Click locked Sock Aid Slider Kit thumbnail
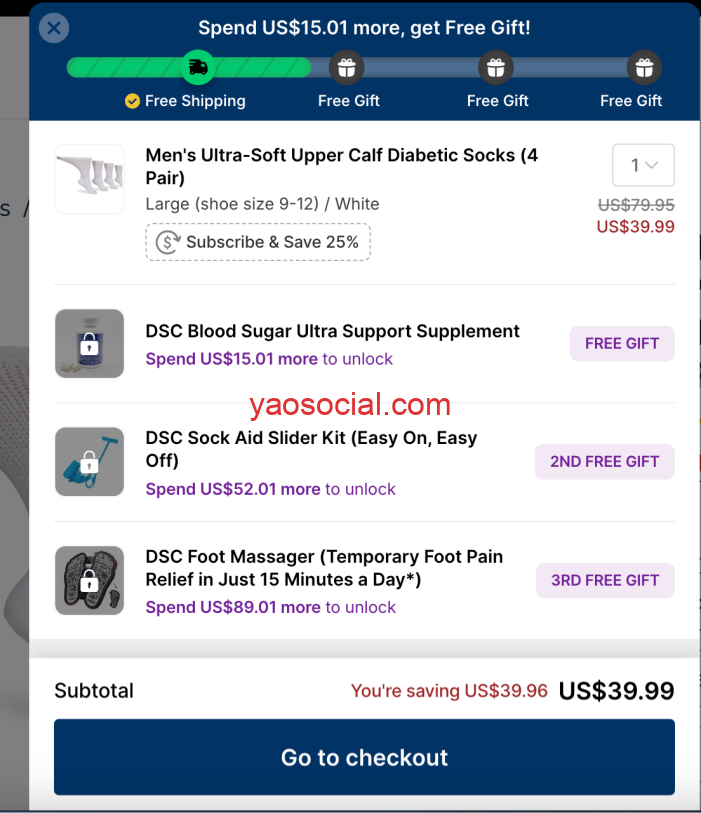701x813 pixels. click(x=89, y=461)
